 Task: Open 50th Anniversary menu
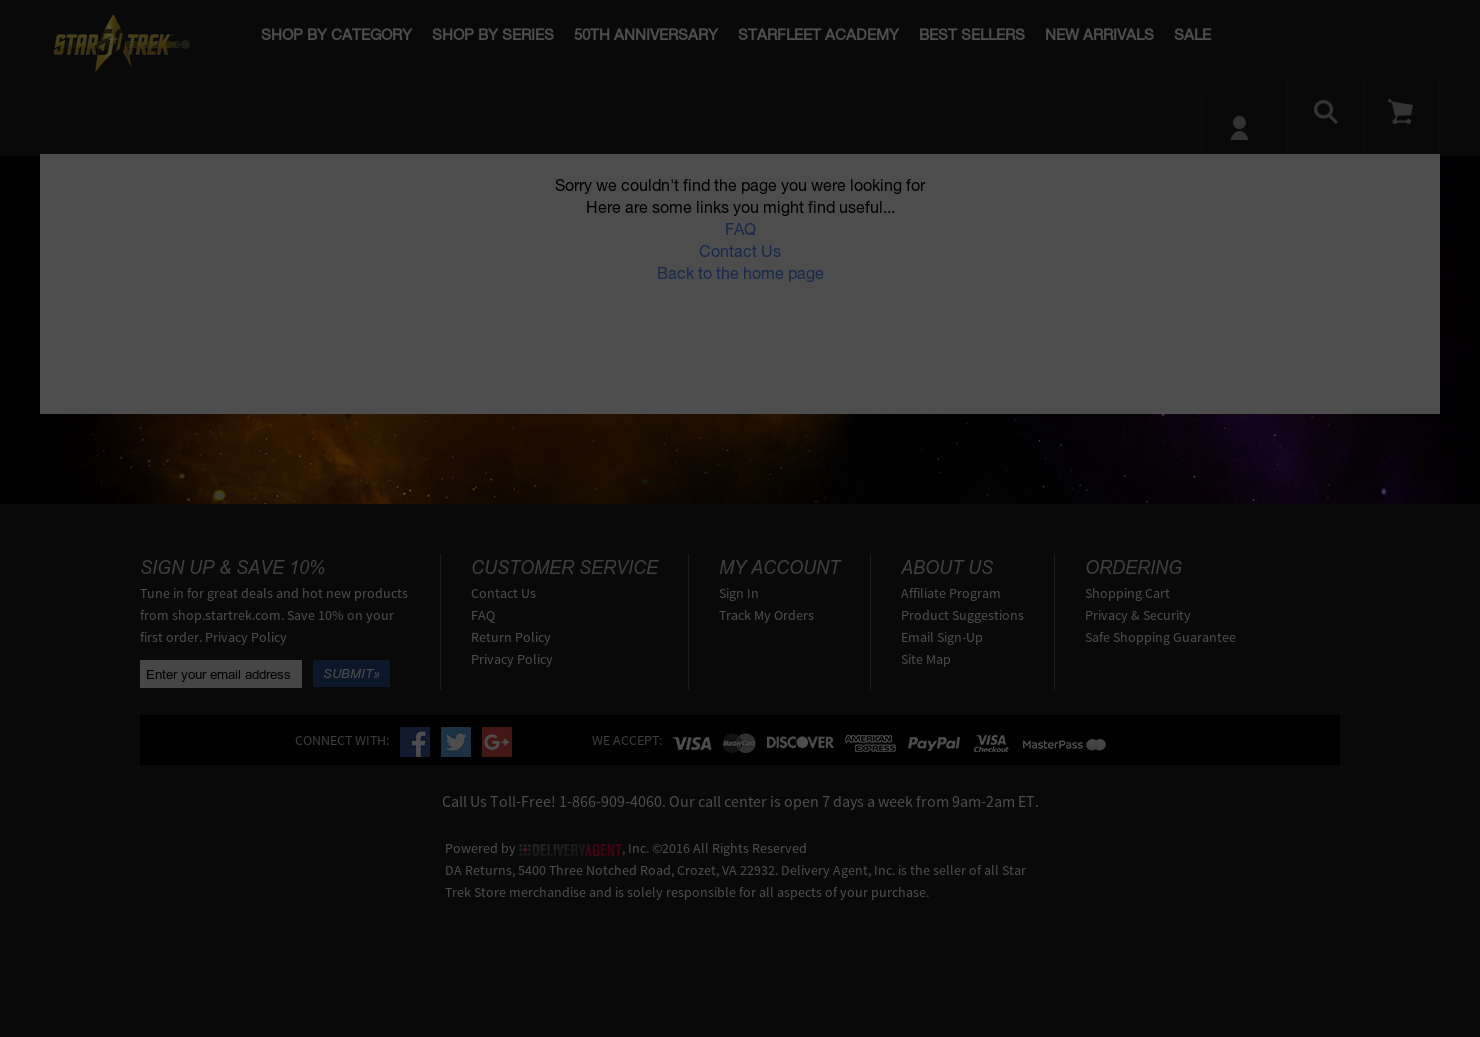pyautogui.click(x=645, y=34)
